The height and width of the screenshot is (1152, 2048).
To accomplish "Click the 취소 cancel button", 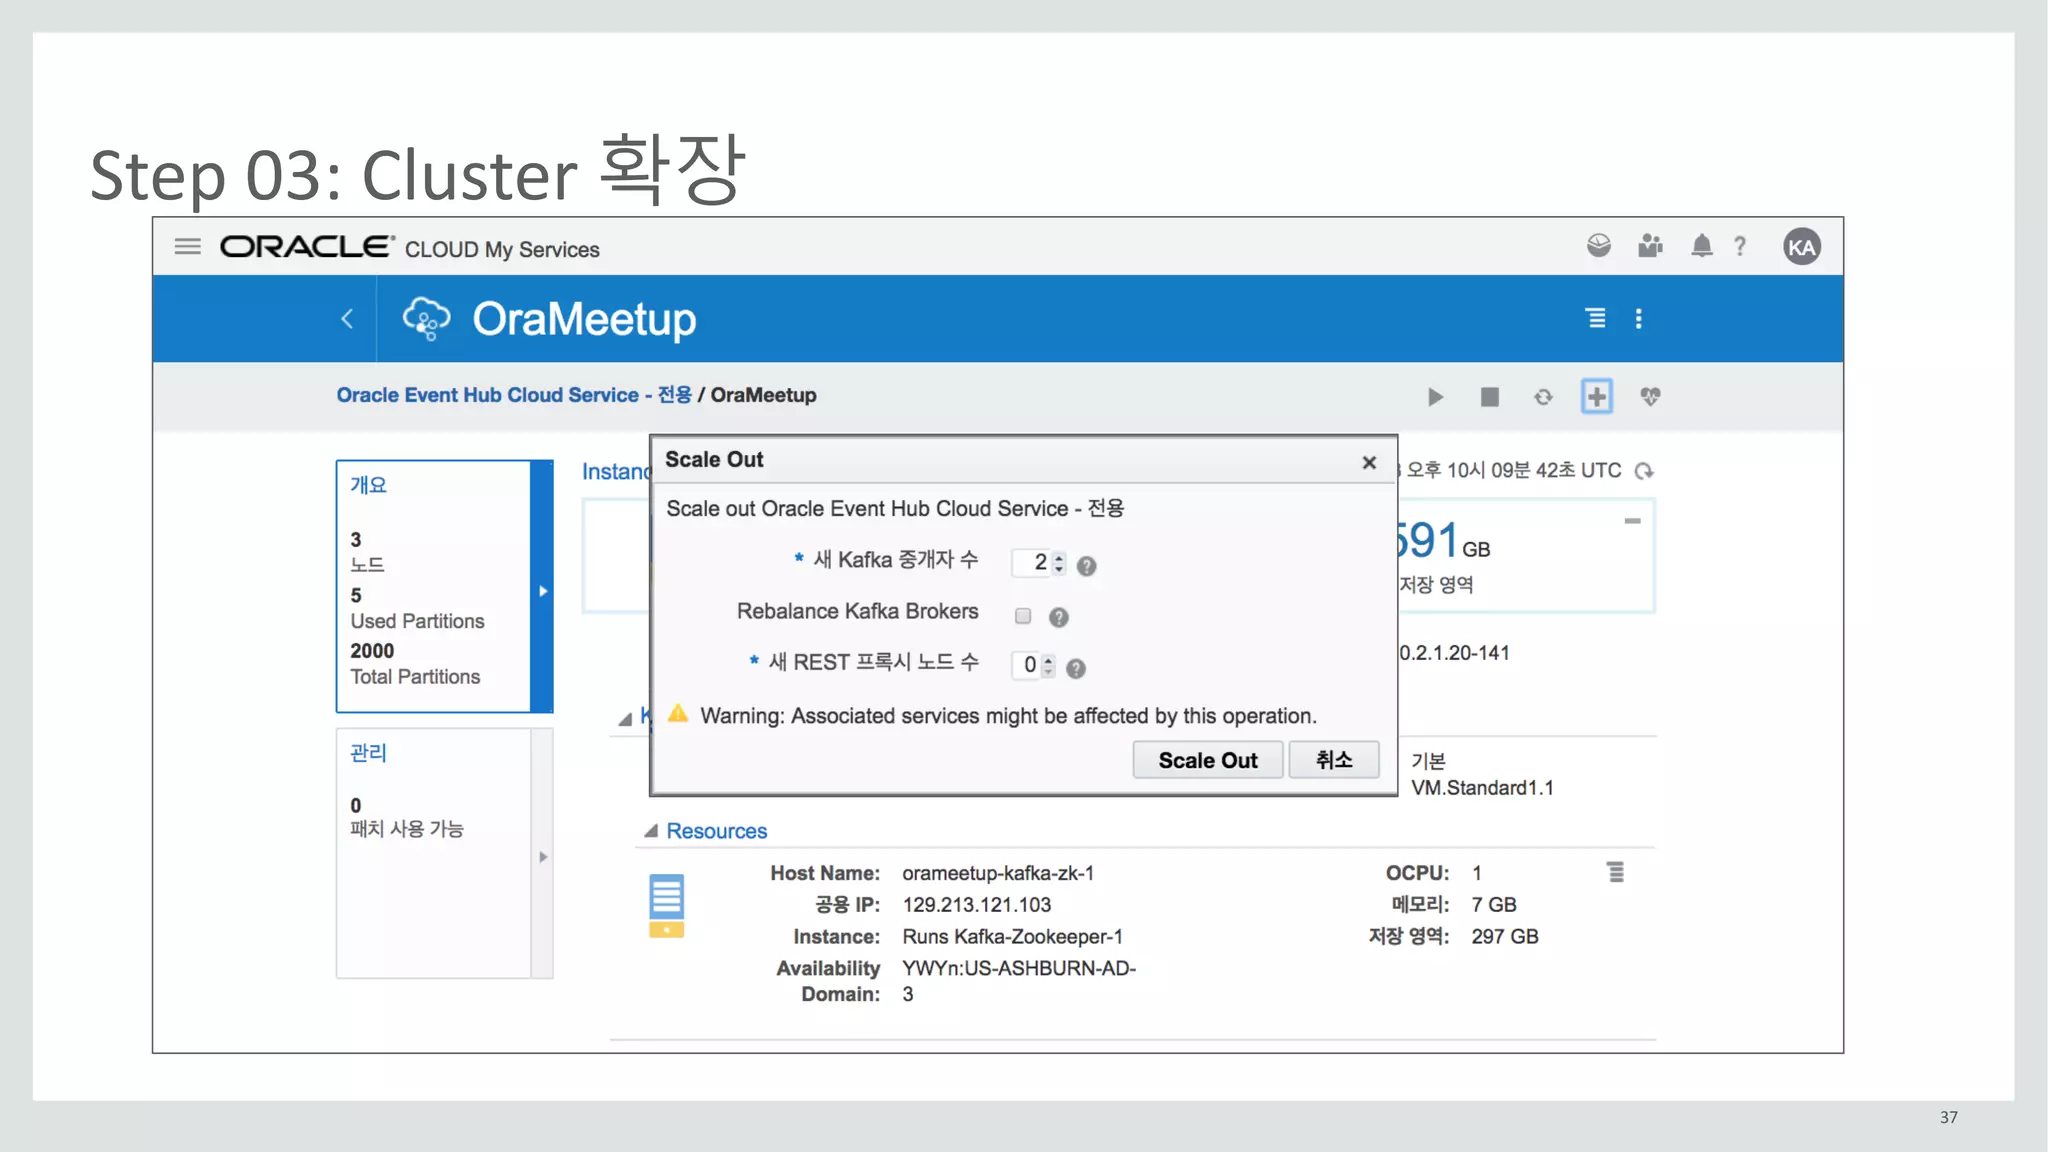I will [x=1333, y=760].
